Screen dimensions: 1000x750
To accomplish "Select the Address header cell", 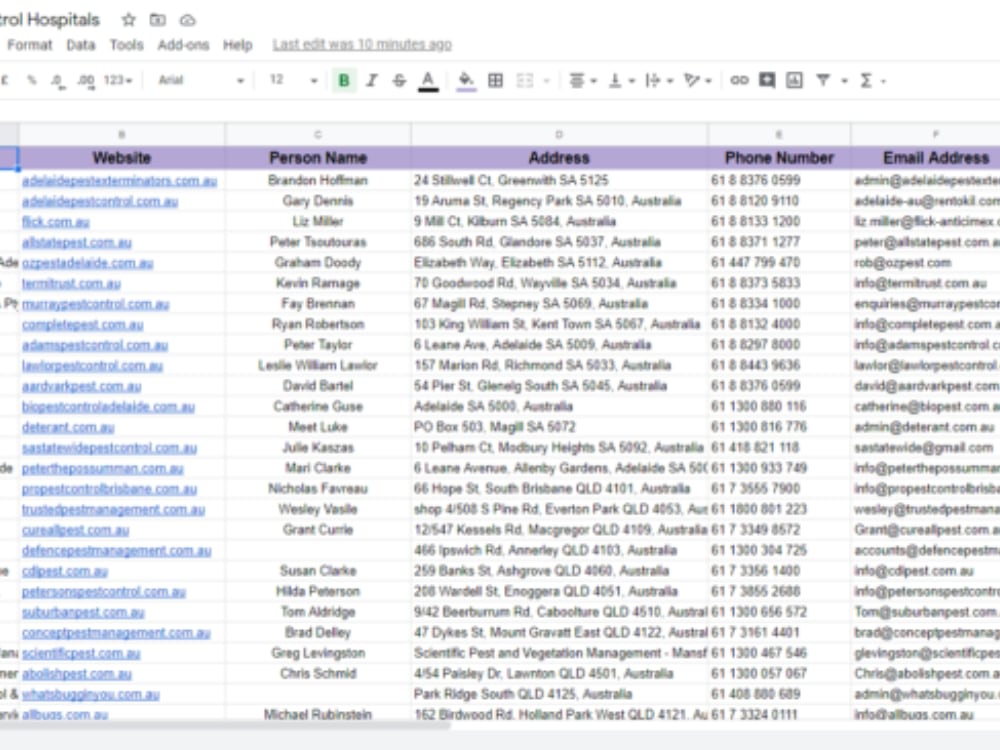I will coord(559,158).
